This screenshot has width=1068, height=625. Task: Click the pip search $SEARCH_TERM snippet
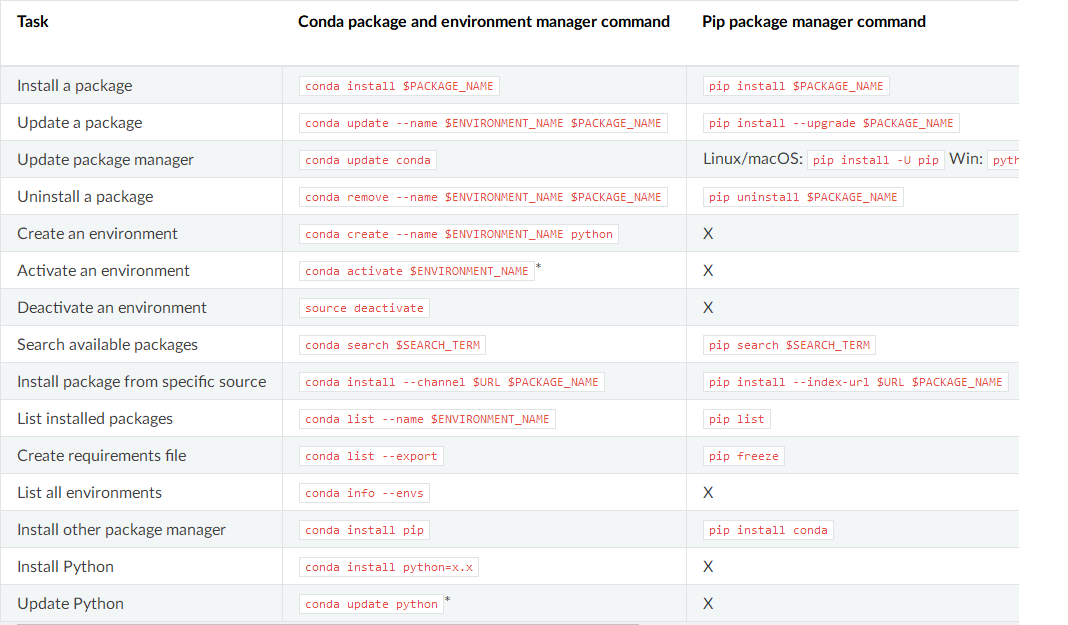click(788, 344)
